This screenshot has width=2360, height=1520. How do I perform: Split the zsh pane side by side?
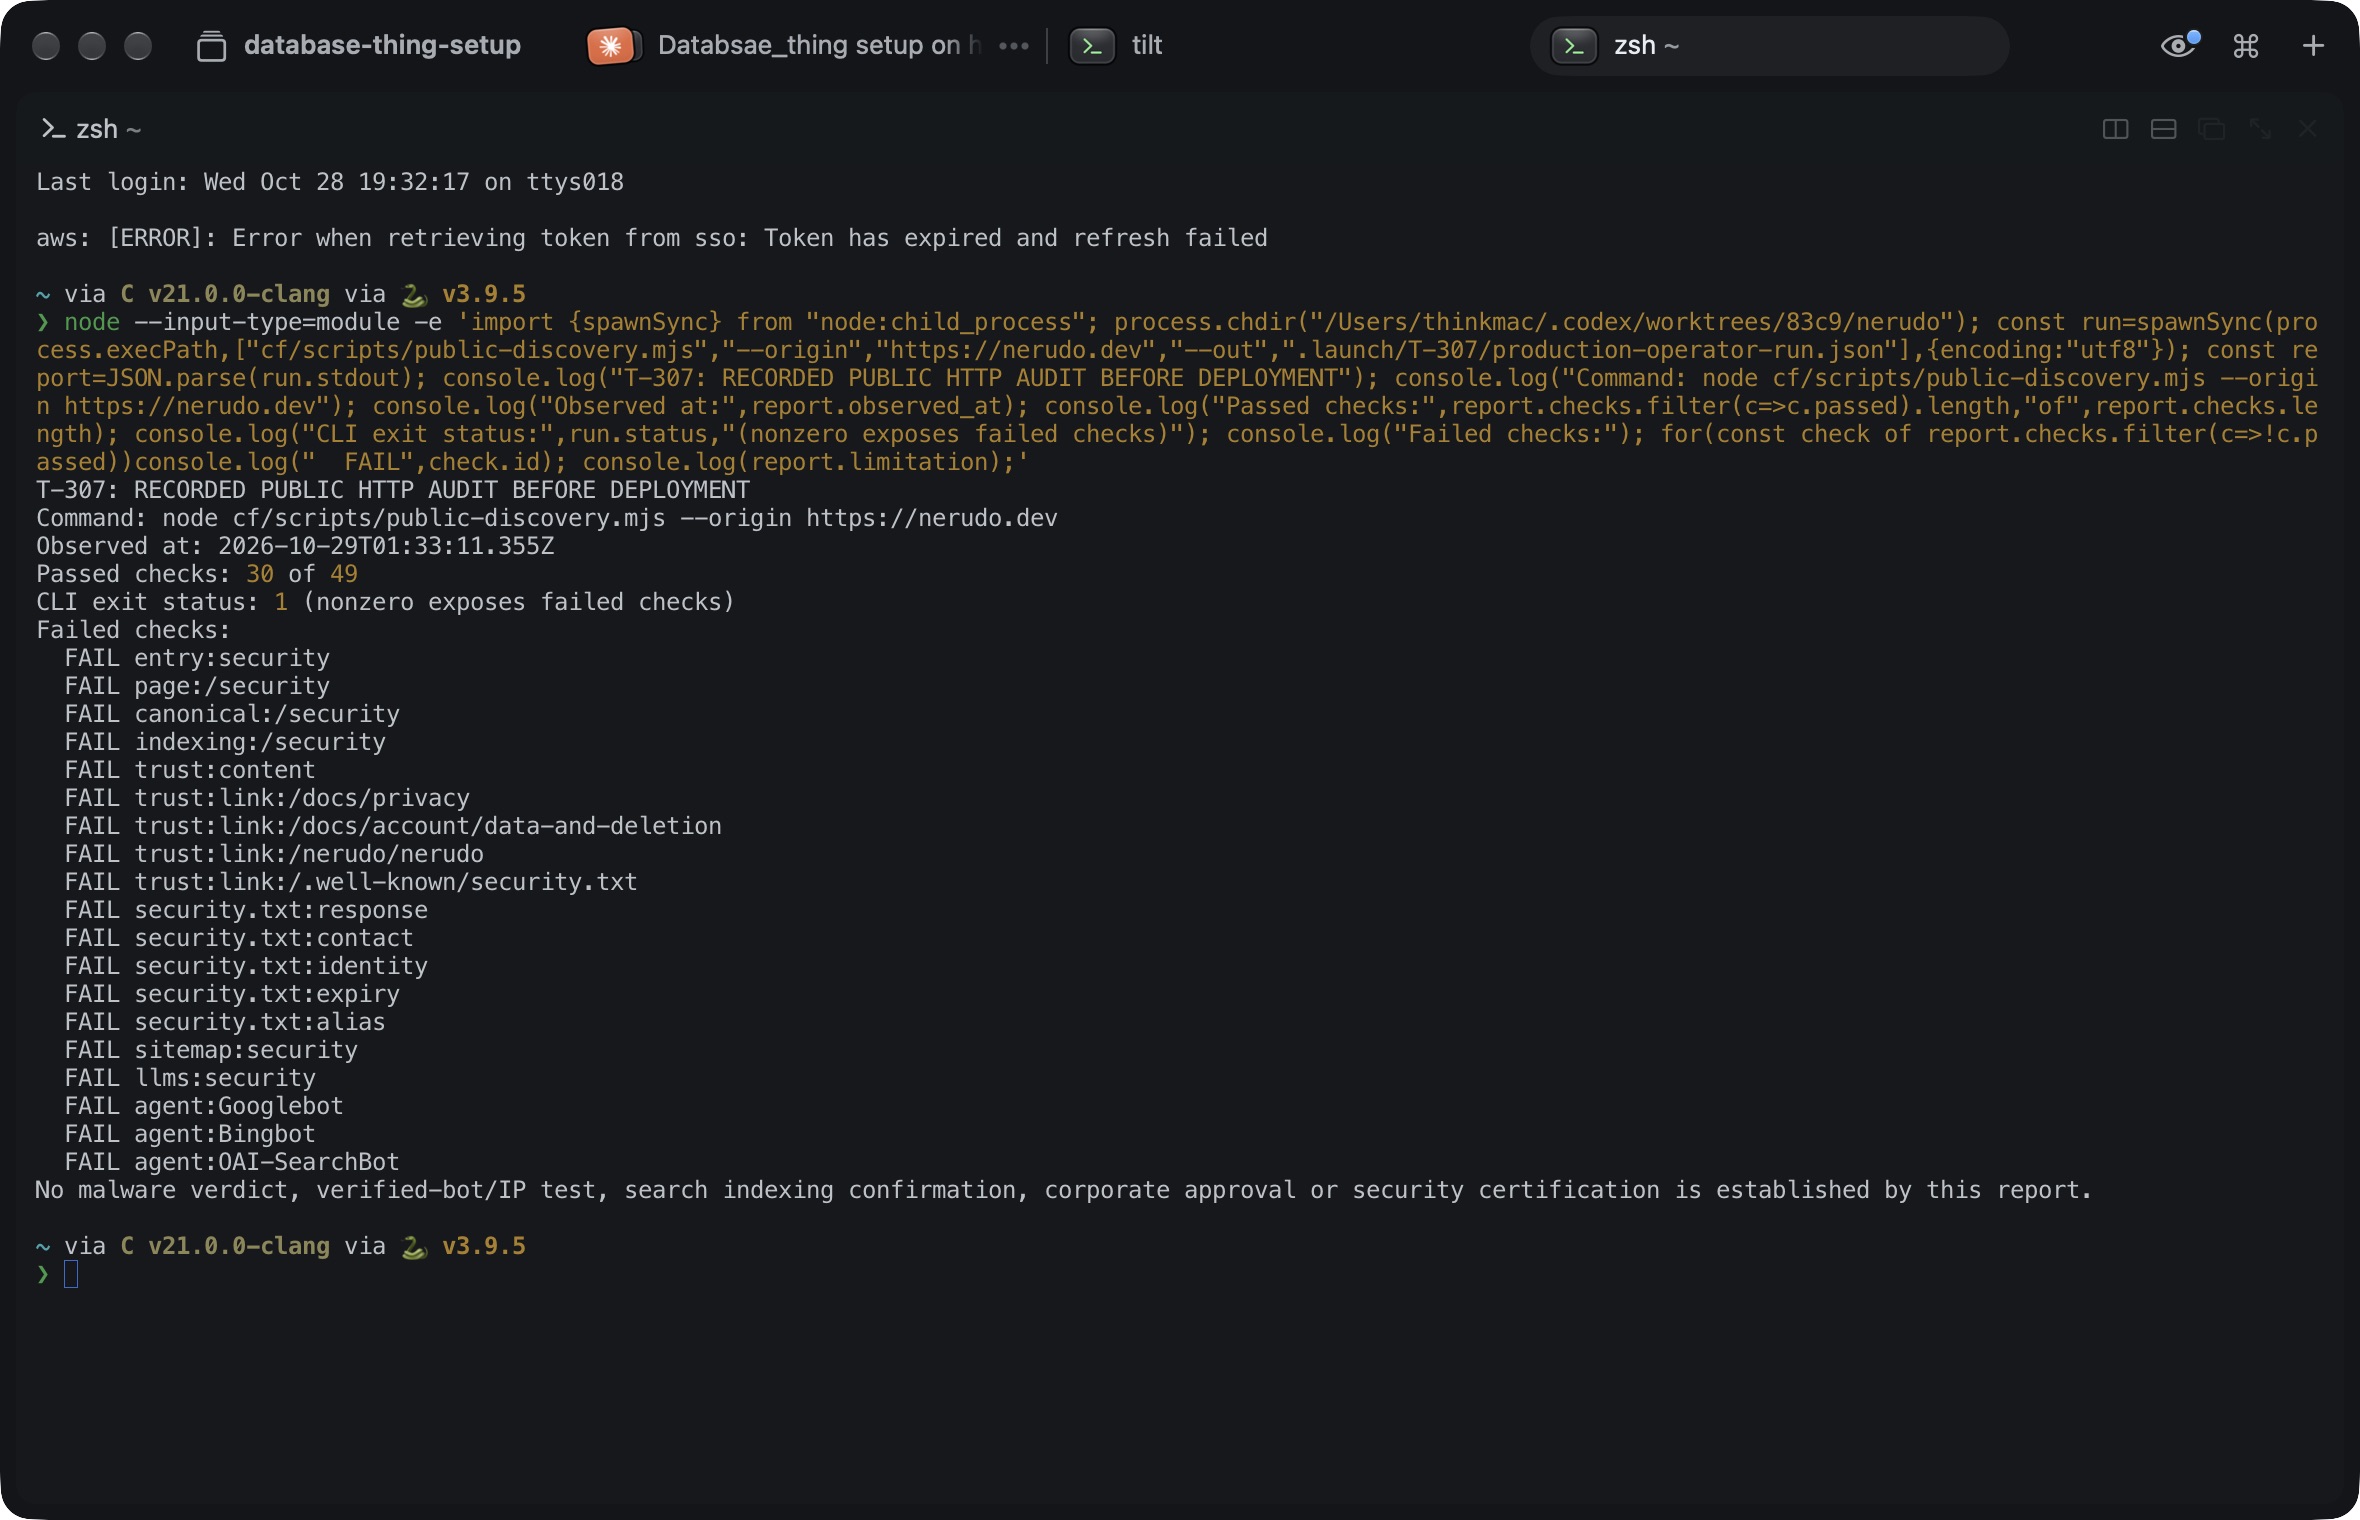pos(2115,129)
